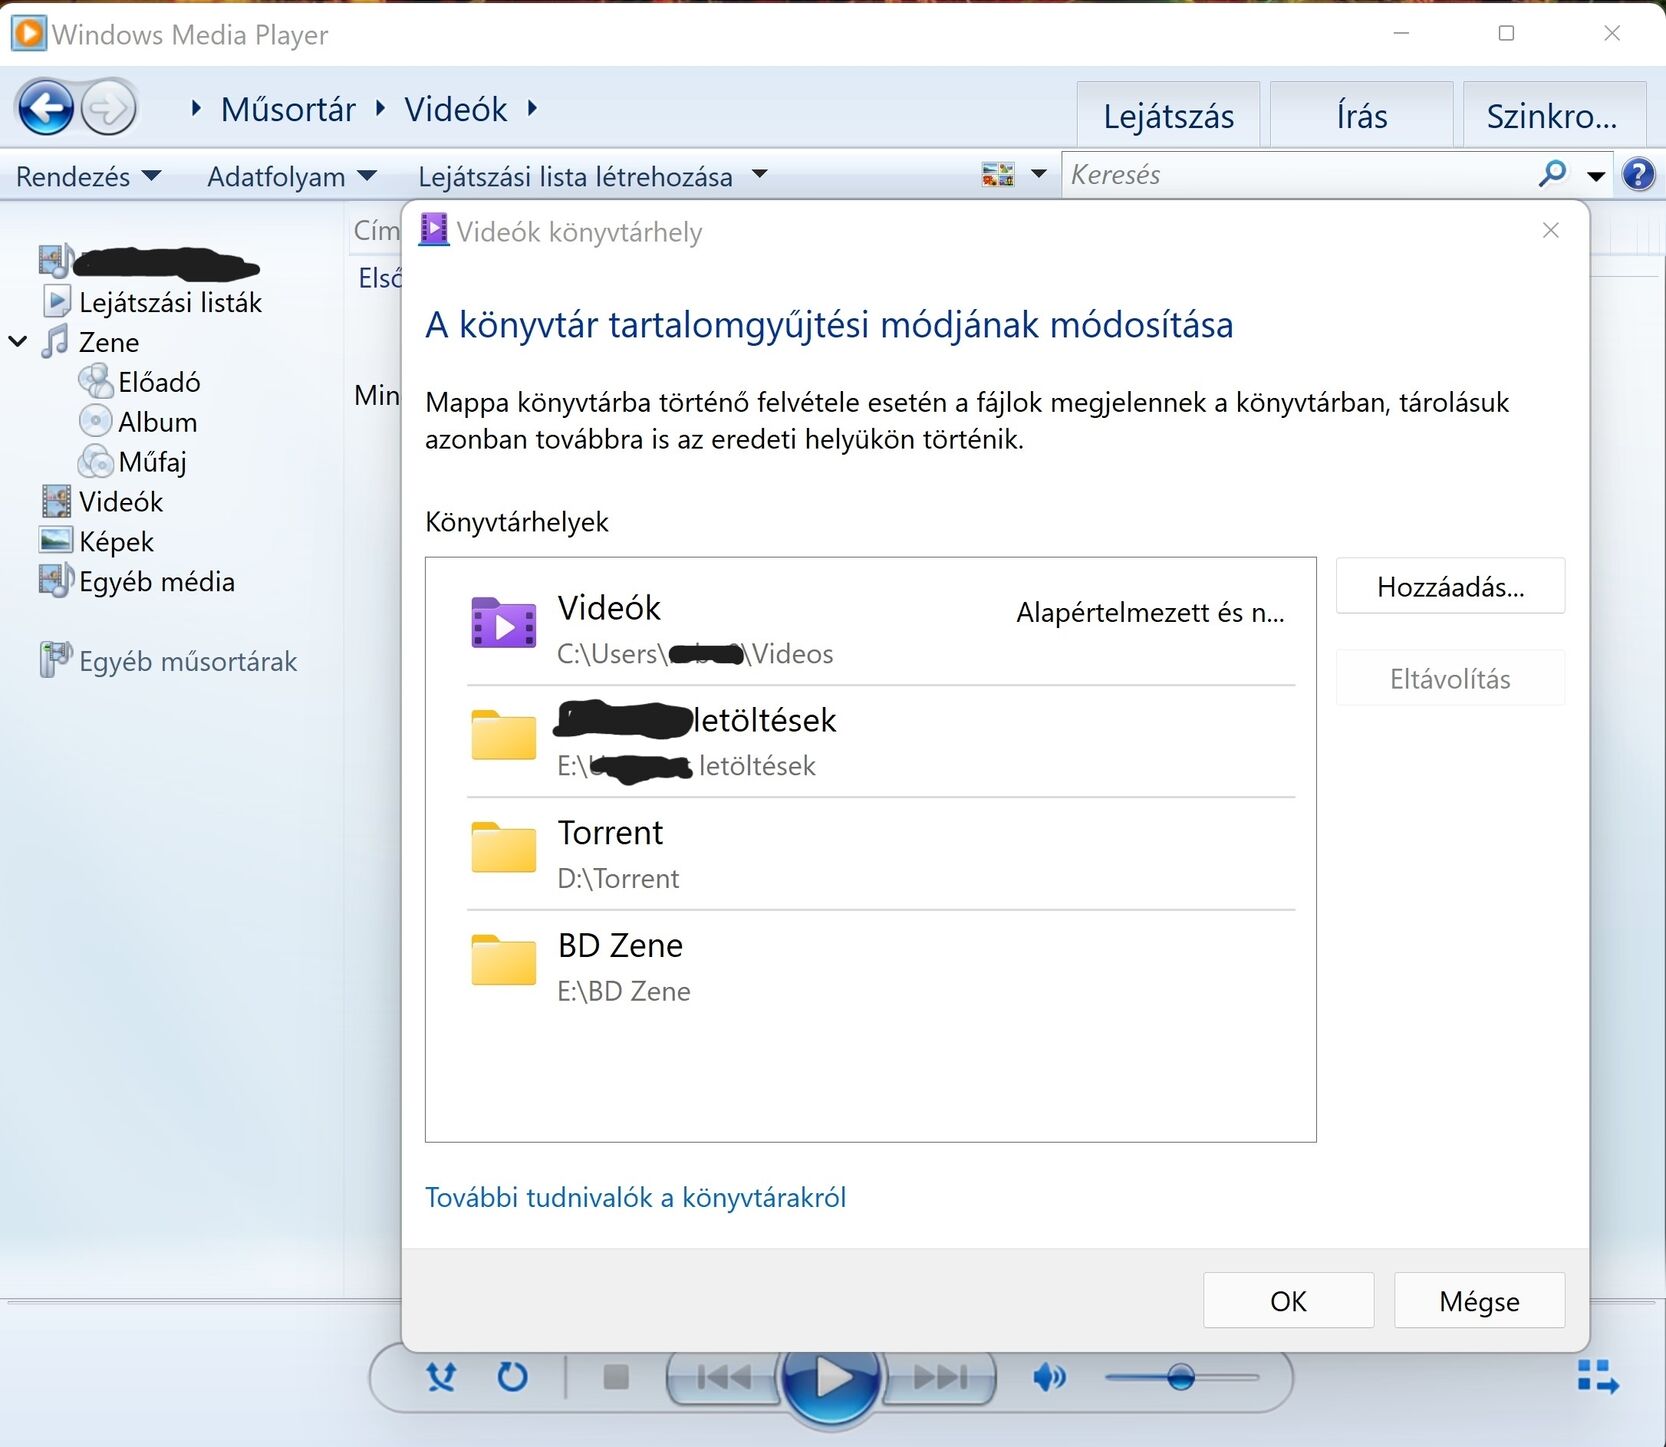Open Egyéb műsortárak in the sidebar
This screenshot has height=1447, width=1666.
(x=188, y=662)
